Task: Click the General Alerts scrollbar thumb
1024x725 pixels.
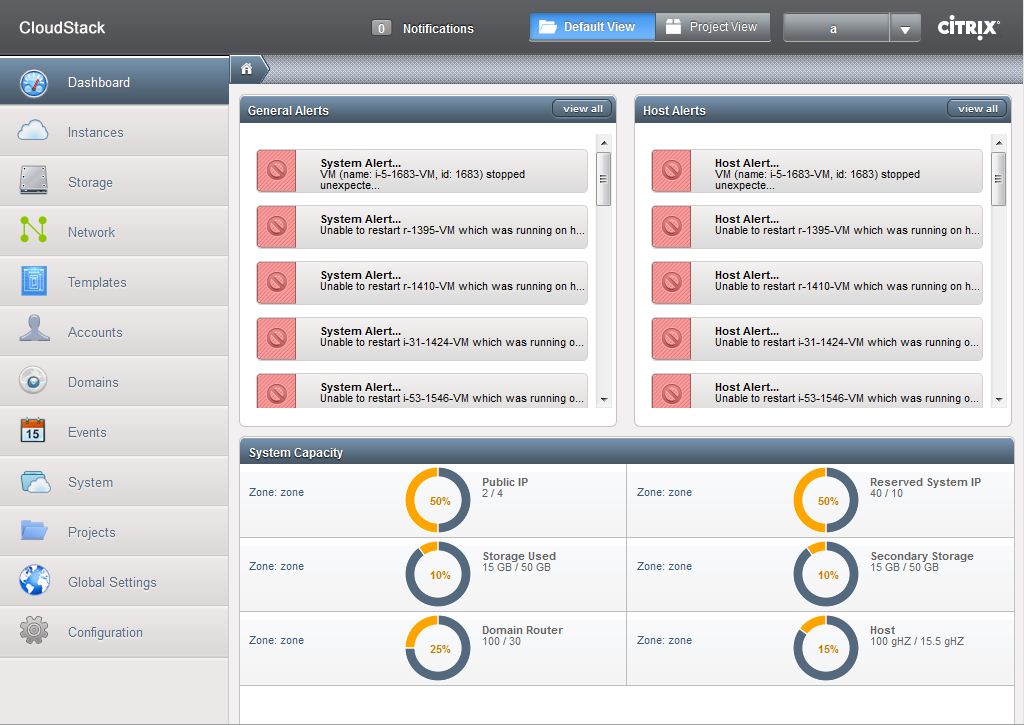Action: [x=603, y=179]
